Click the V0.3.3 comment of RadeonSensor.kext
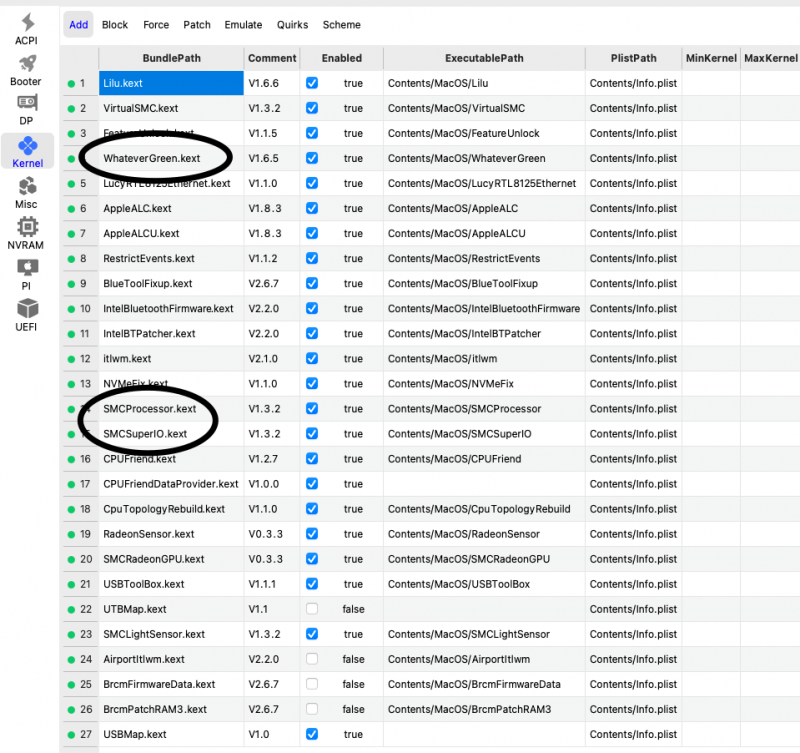The image size is (800, 753). pos(265,534)
